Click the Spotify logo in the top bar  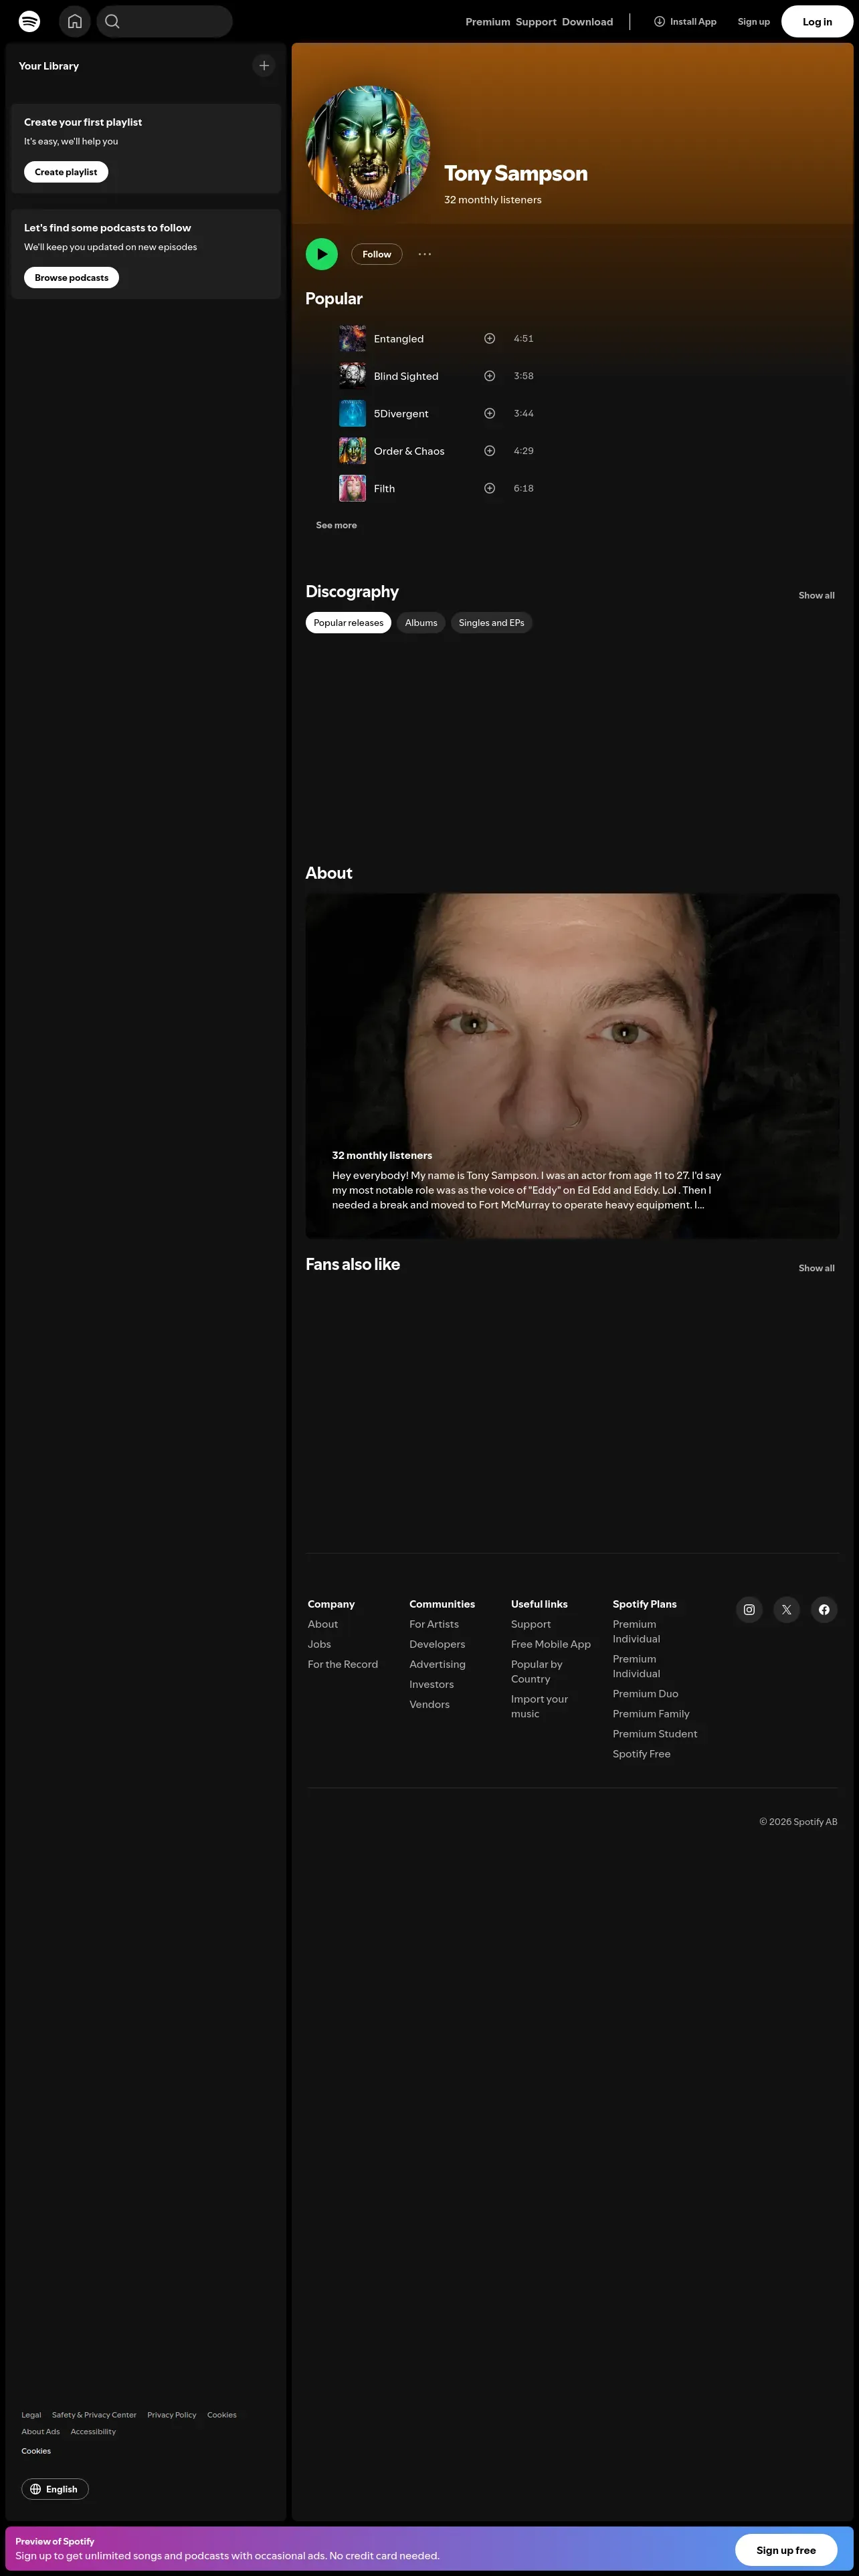click(x=30, y=21)
